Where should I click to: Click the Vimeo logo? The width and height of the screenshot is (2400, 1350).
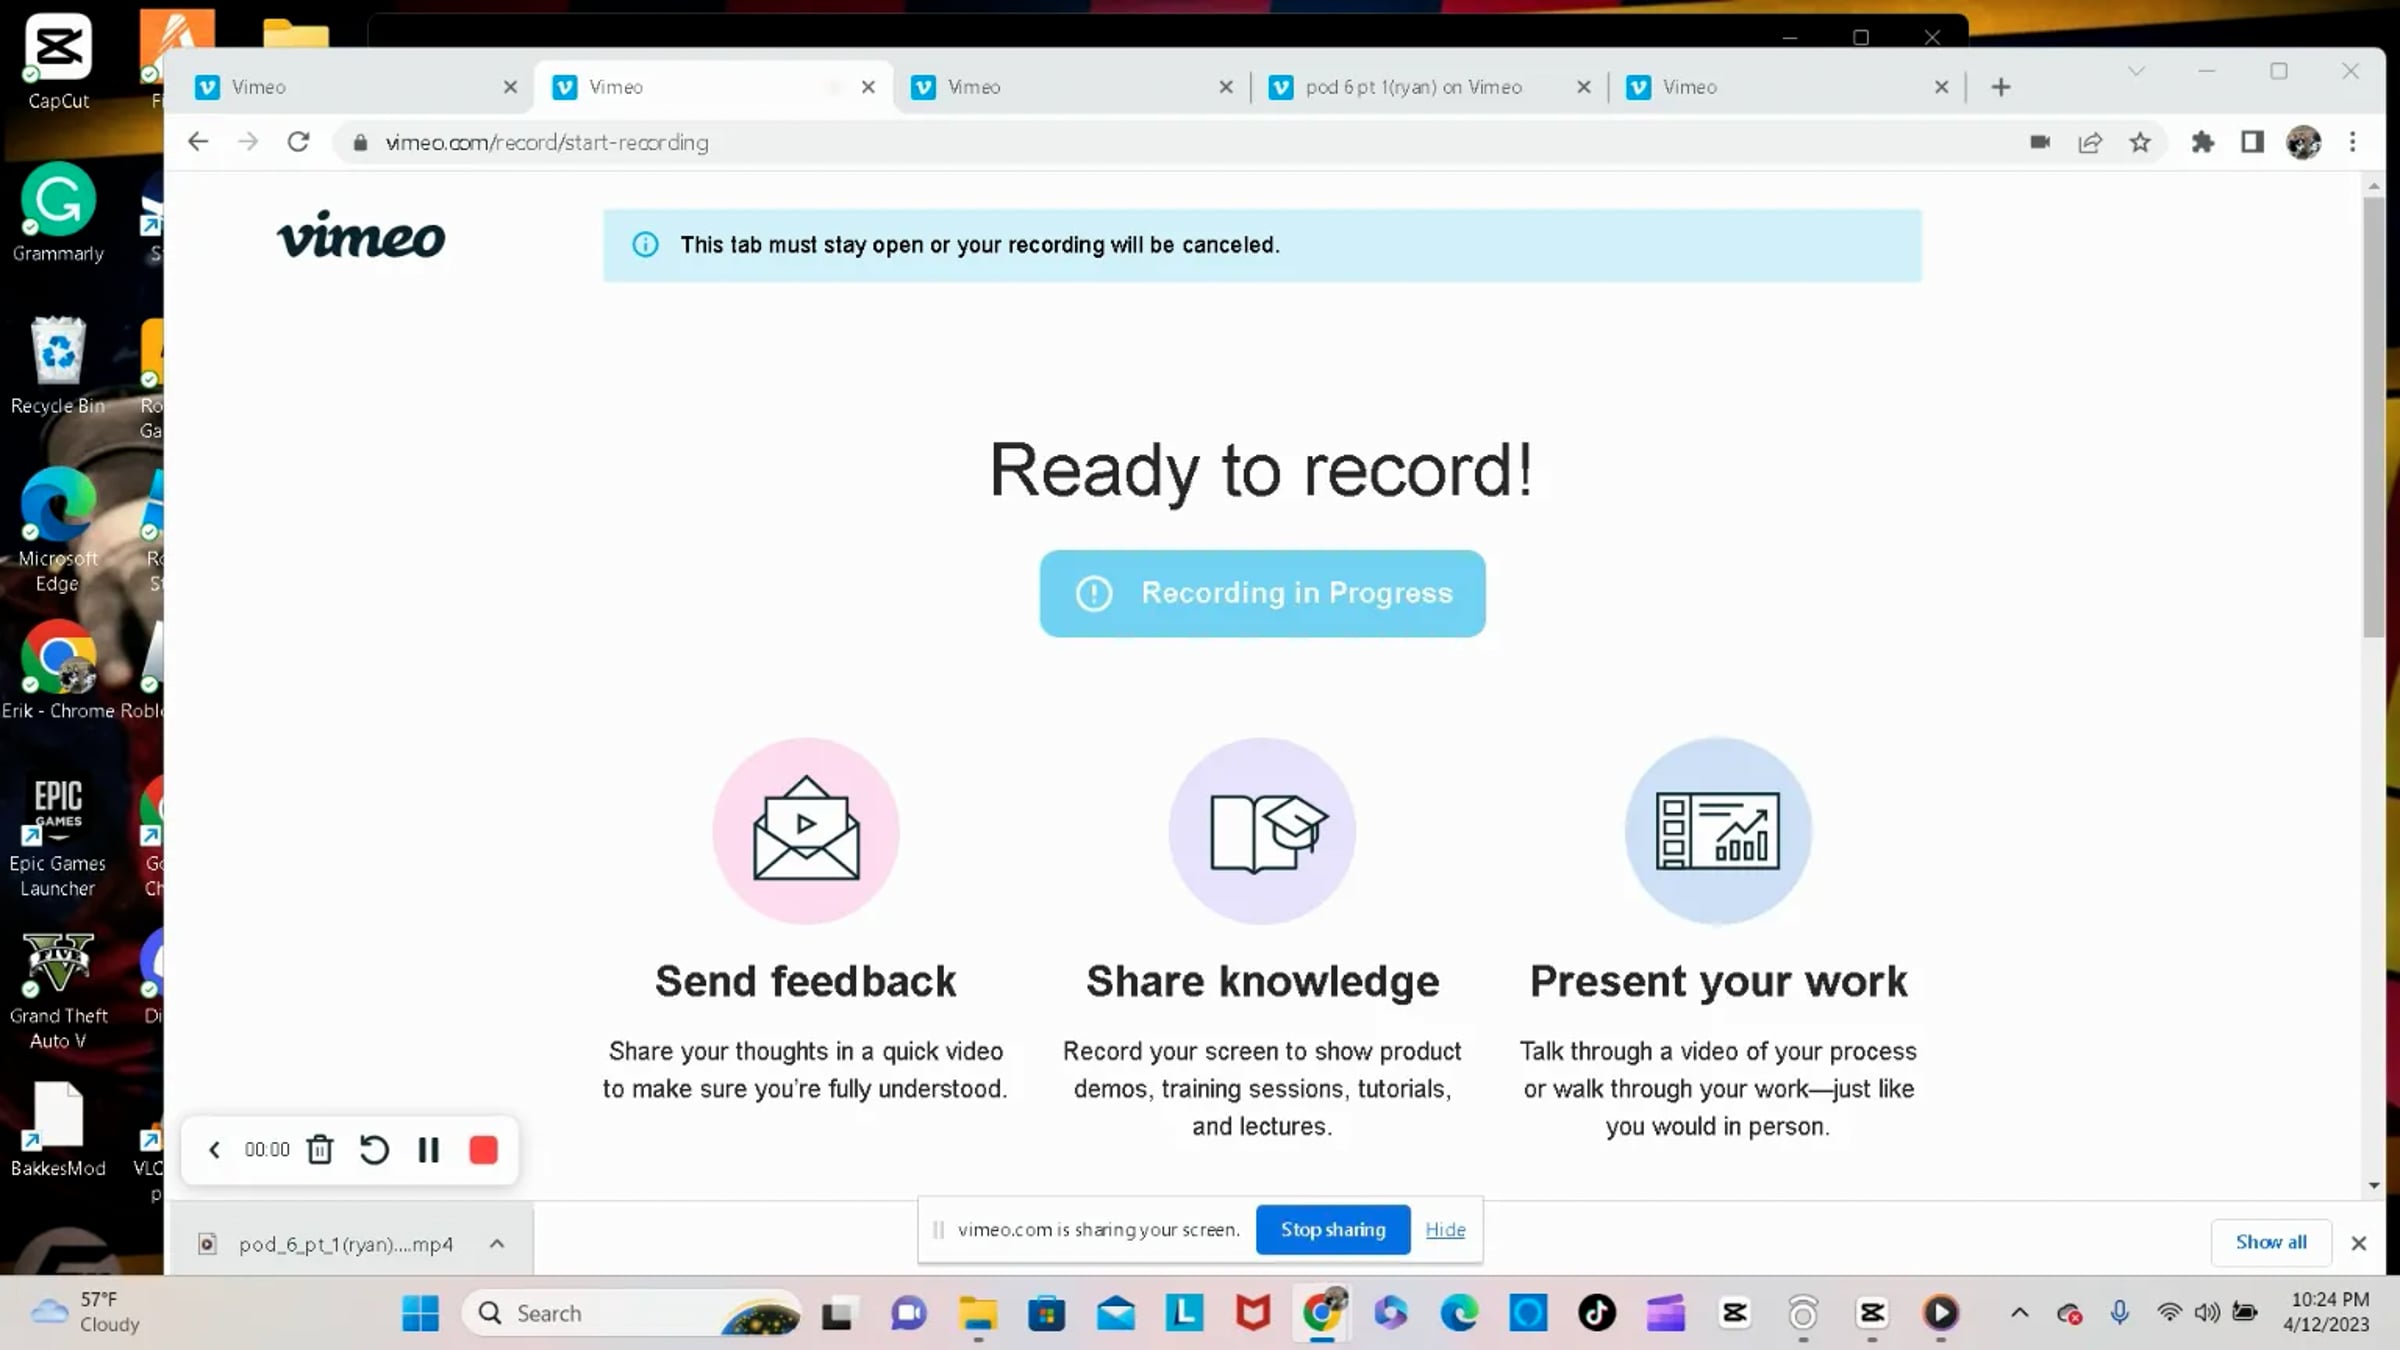pos(361,236)
